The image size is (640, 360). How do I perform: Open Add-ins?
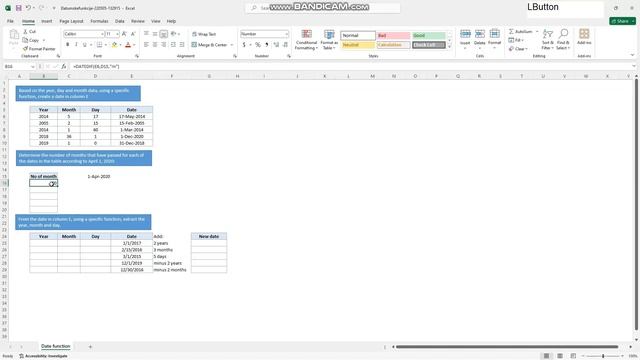[x=584, y=37]
